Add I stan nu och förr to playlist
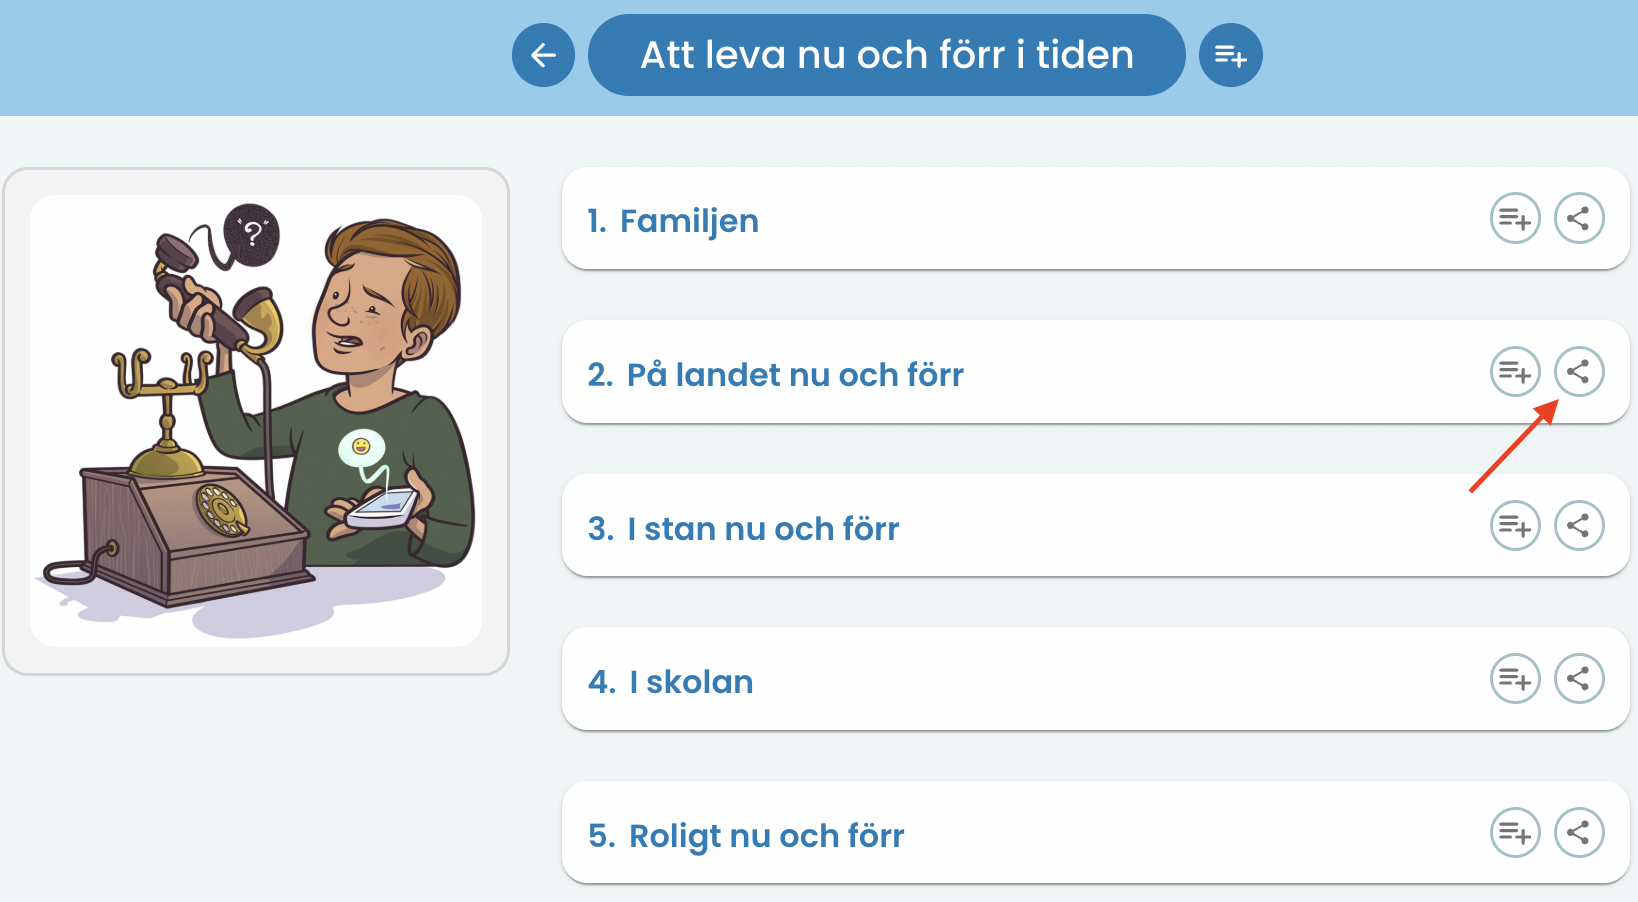Screen dimensions: 1638x902 point(1515,526)
